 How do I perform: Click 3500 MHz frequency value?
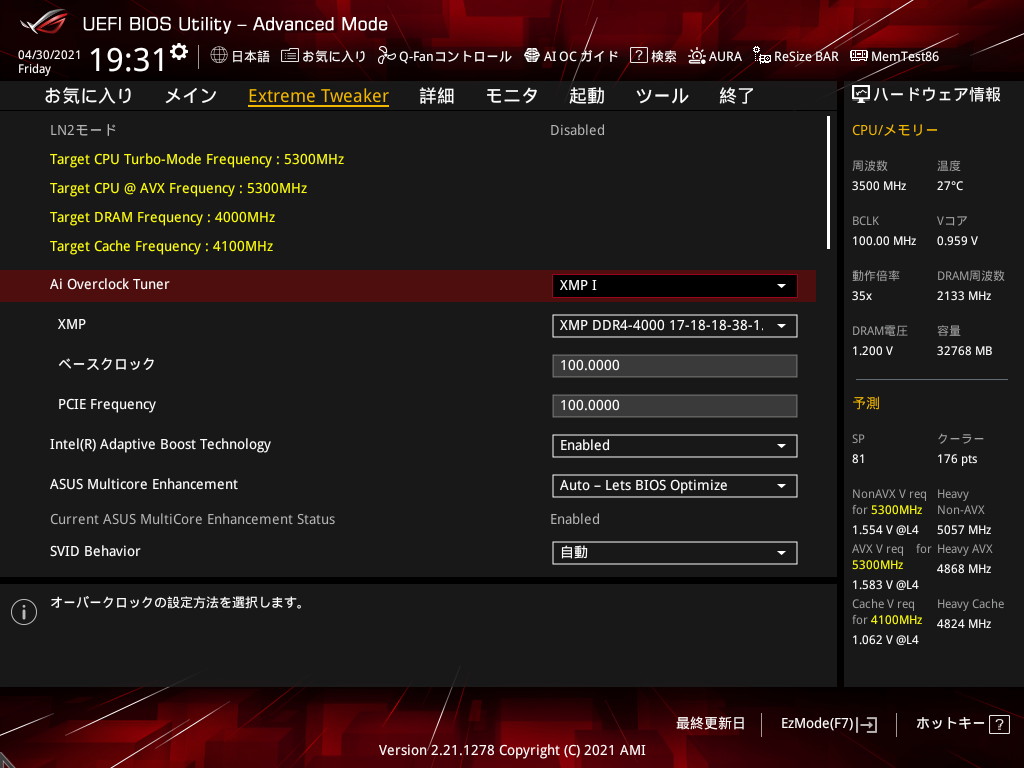click(879, 186)
